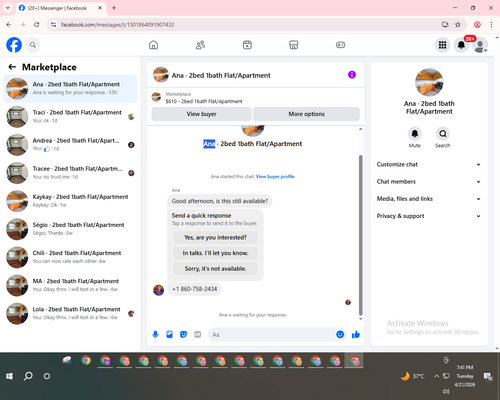Viewport: 500px width, 400px height.
Task: Search in conversation via magnifier icon
Action: (x=443, y=134)
